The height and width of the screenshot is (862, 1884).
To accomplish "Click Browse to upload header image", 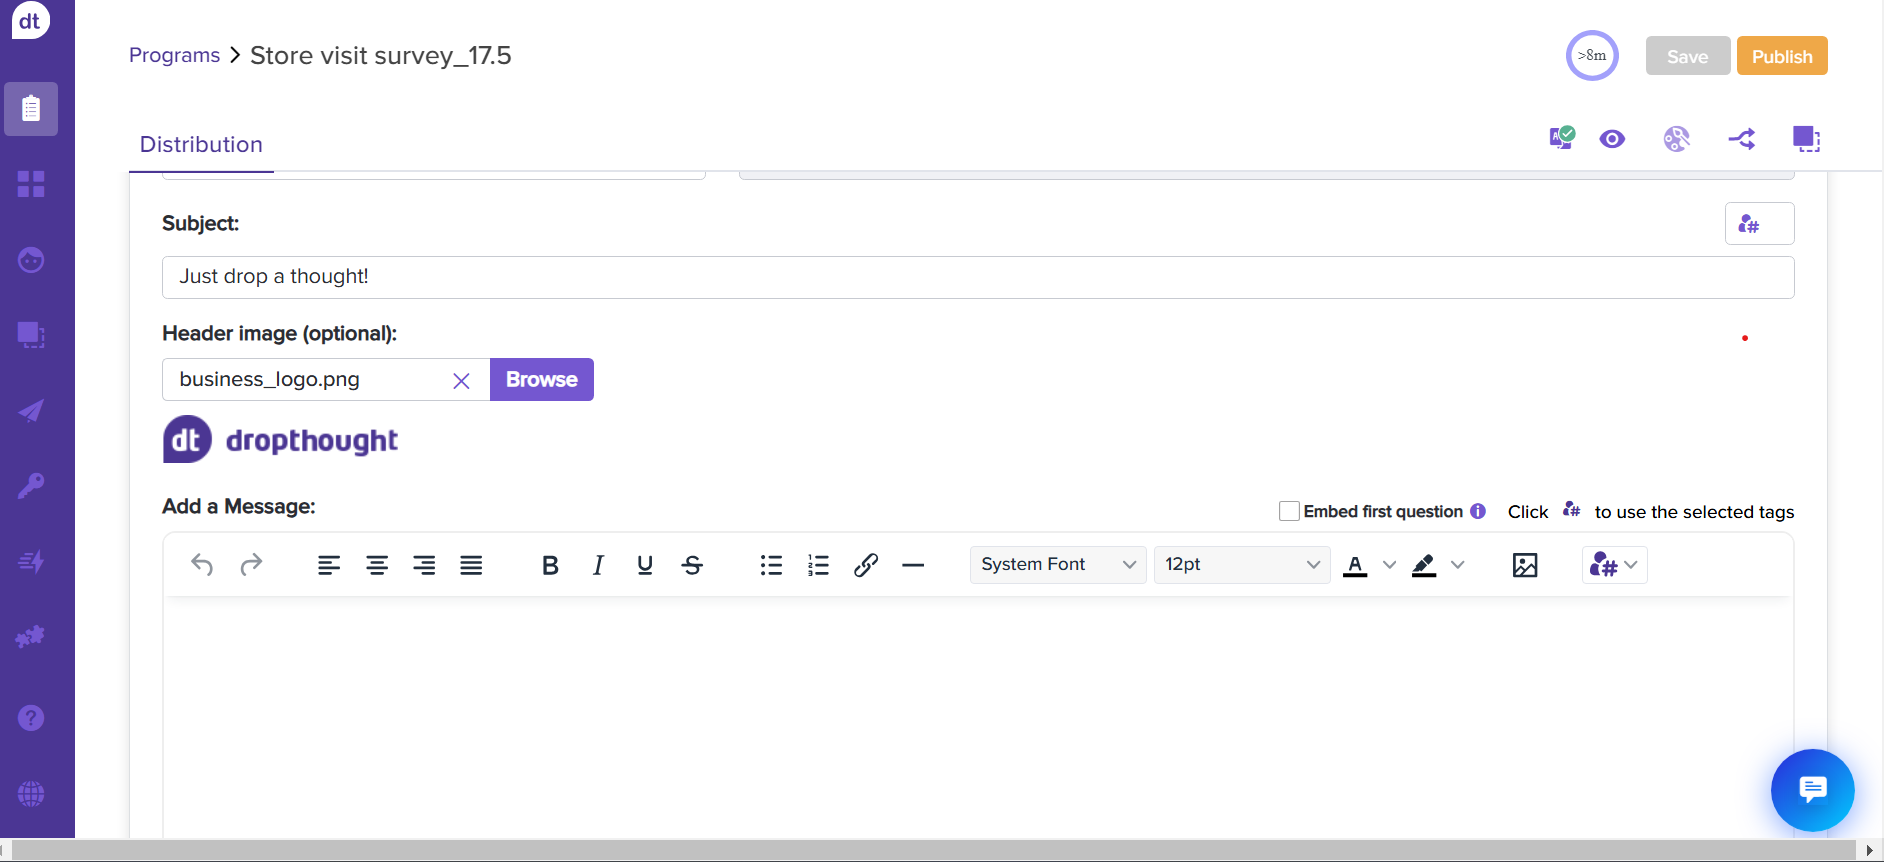I will click(541, 380).
